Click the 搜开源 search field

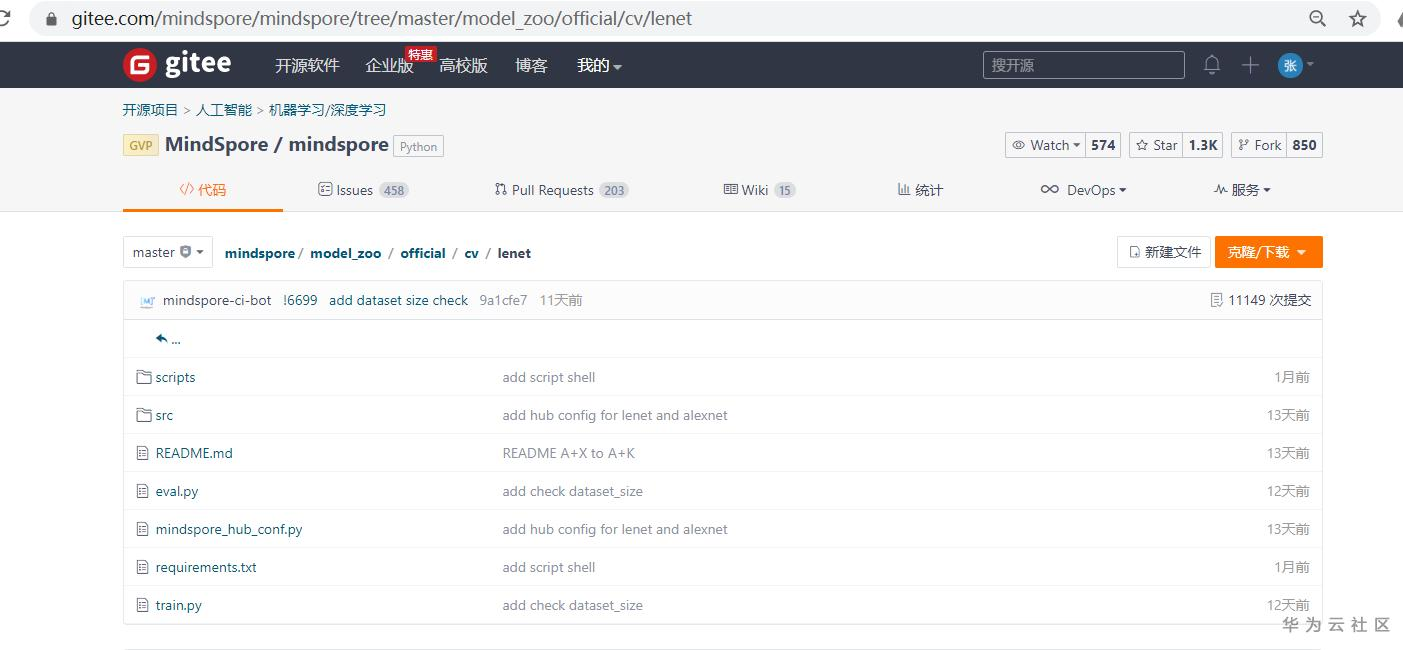pyautogui.click(x=1083, y=65)
